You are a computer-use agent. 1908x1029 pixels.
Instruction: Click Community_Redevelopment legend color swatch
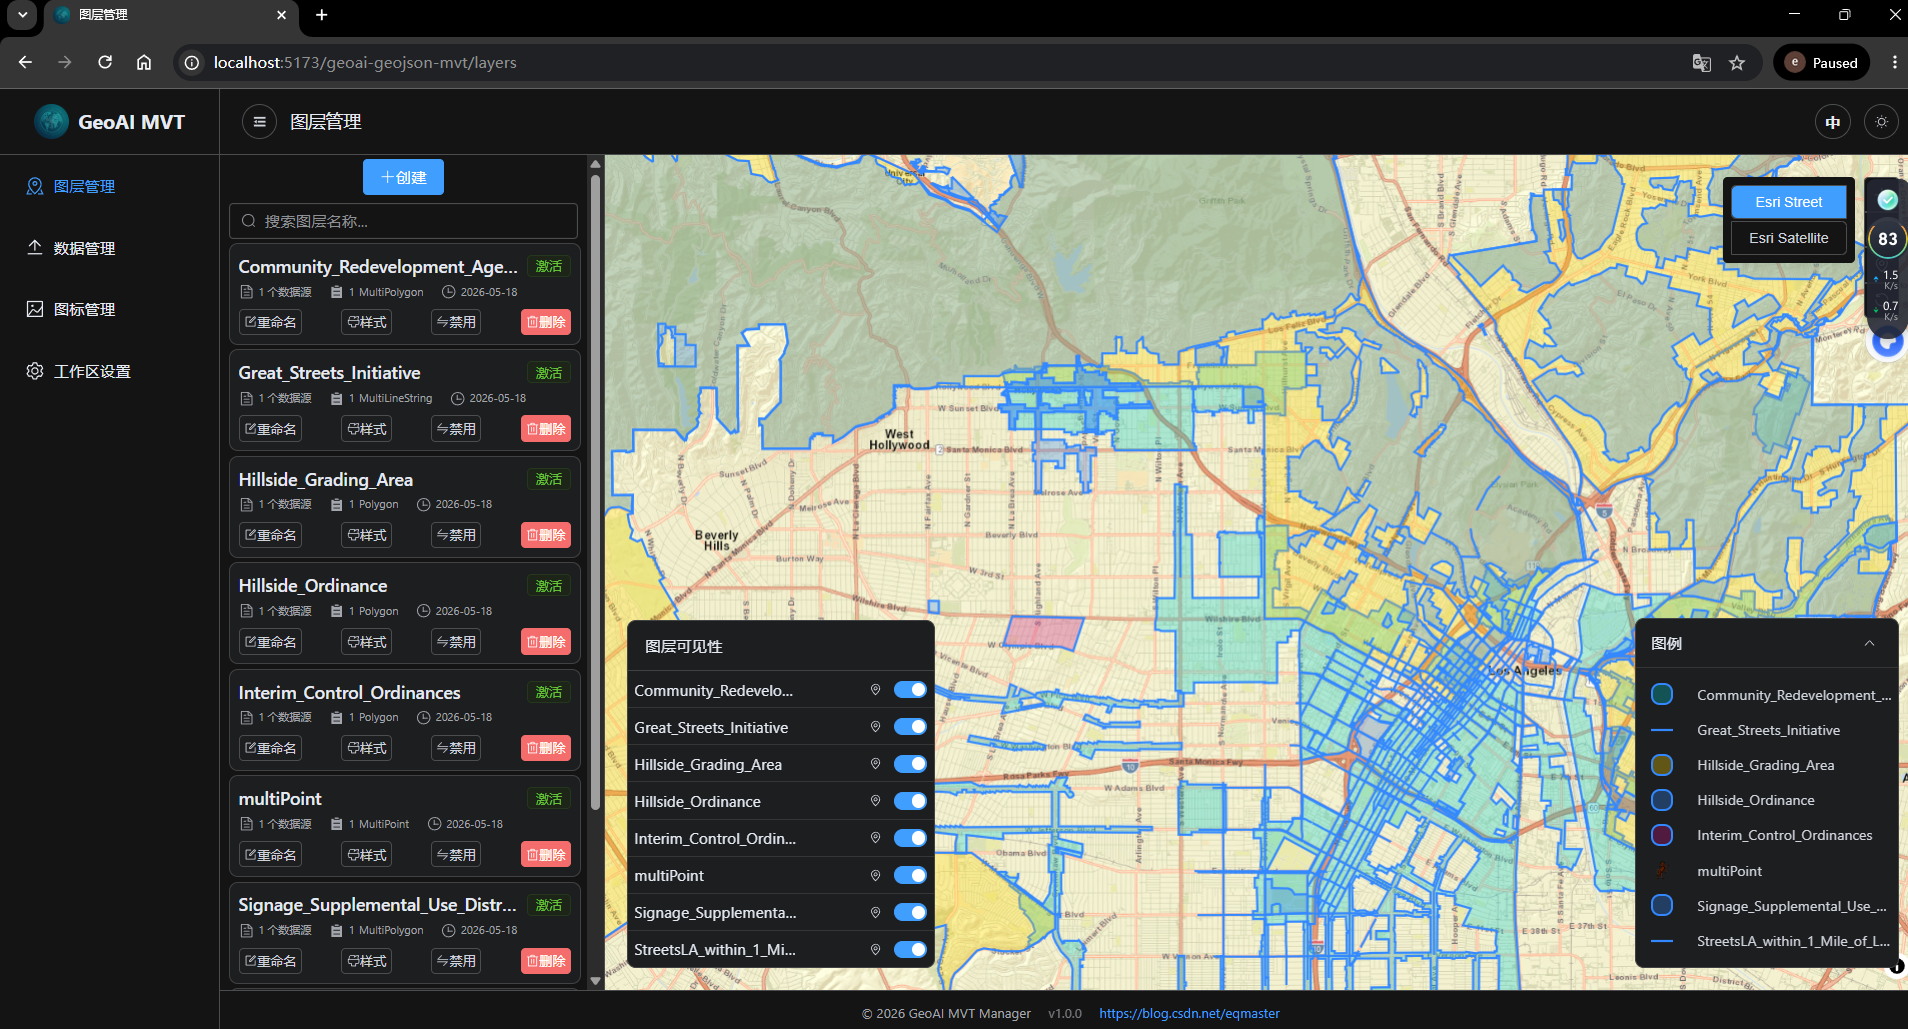click(x=1662, y=694)
